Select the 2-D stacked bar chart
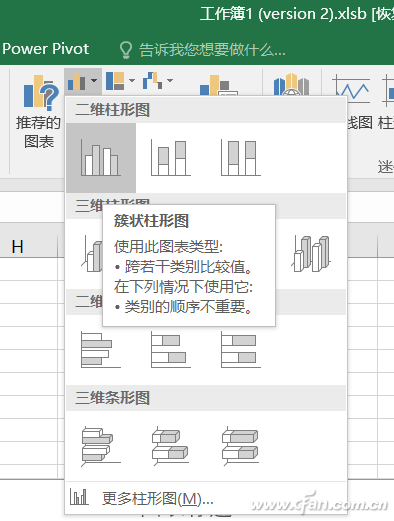Screen dimensions: 394x521 tap(171, 349)
